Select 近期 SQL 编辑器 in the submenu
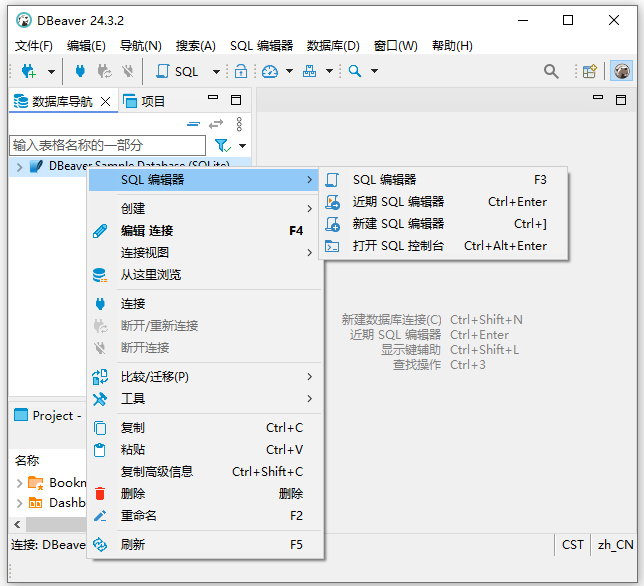The width and height of the screenshot is (644, 586). pos(444,202)
